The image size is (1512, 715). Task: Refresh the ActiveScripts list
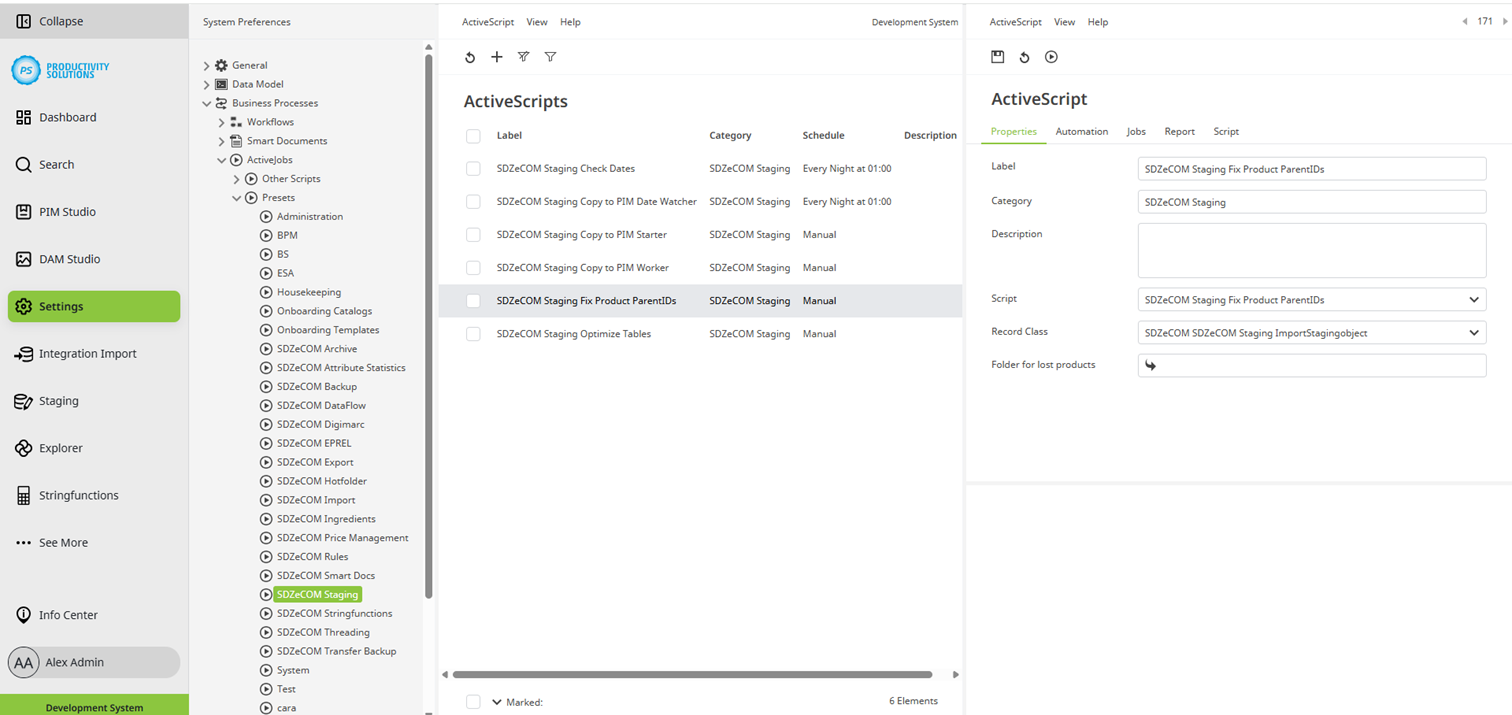click(470, 57)
